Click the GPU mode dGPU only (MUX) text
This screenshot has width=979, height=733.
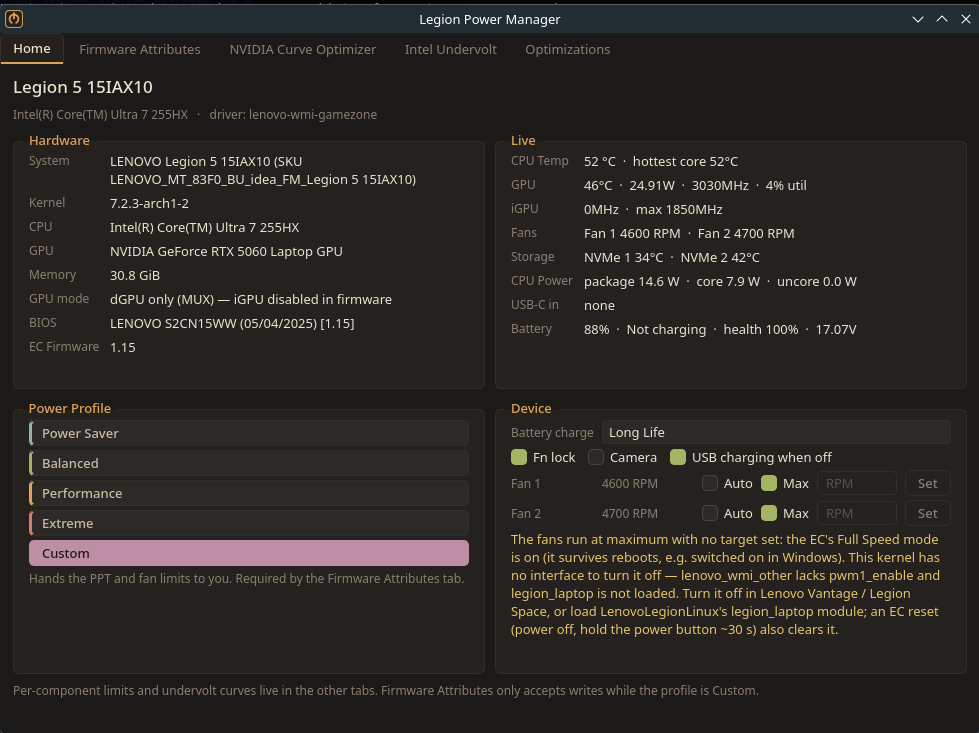coord(251,300)
